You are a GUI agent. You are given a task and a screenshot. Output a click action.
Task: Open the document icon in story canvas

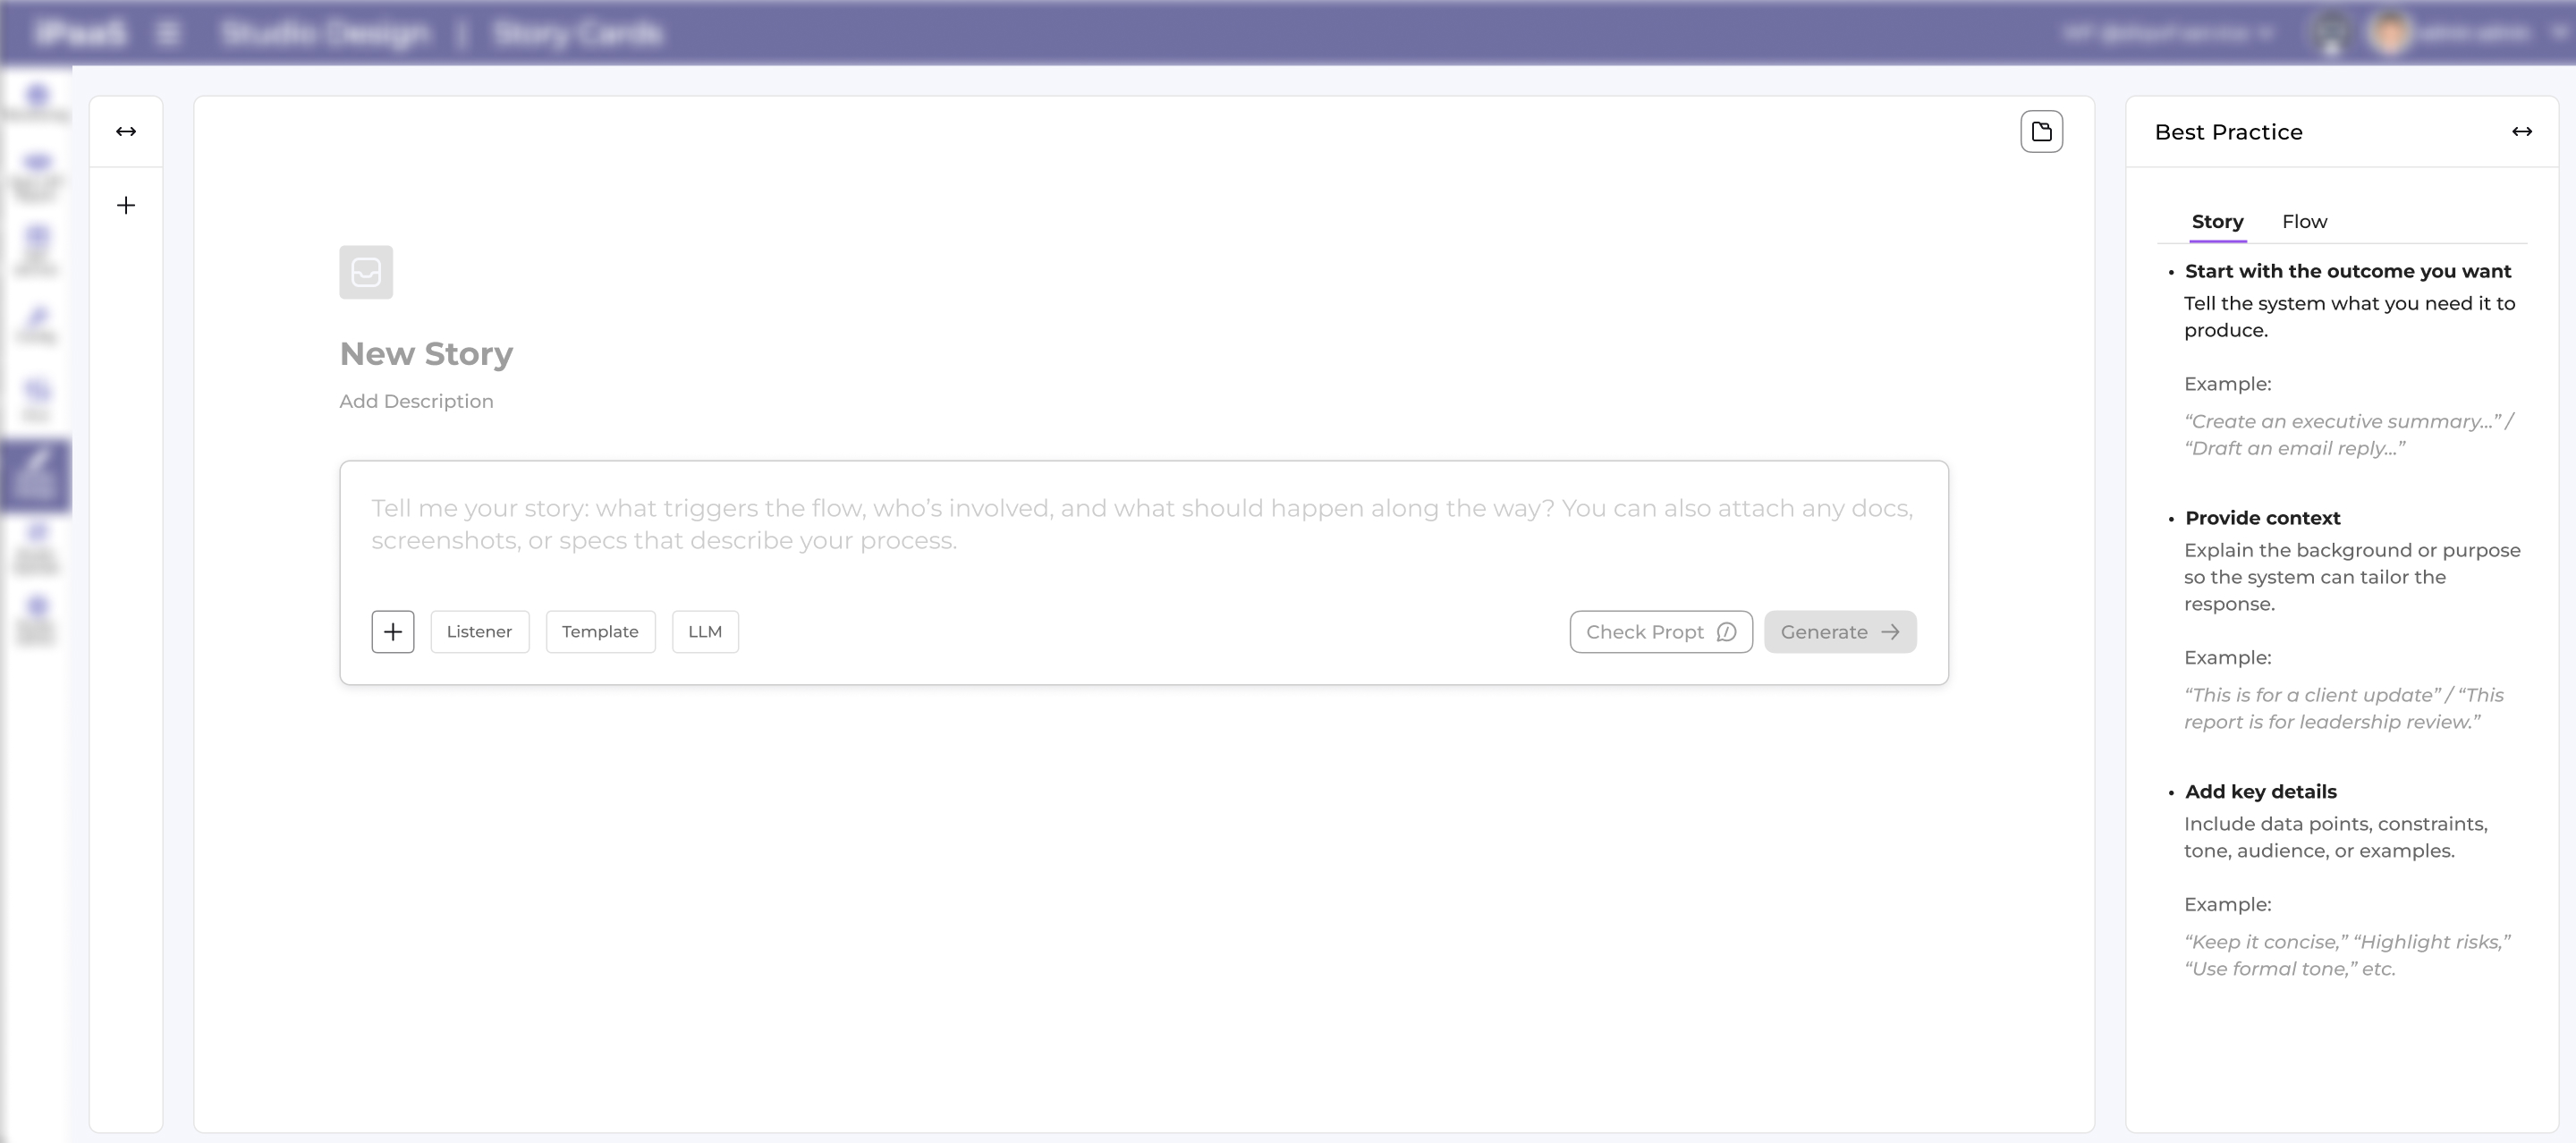[2041, 132]
